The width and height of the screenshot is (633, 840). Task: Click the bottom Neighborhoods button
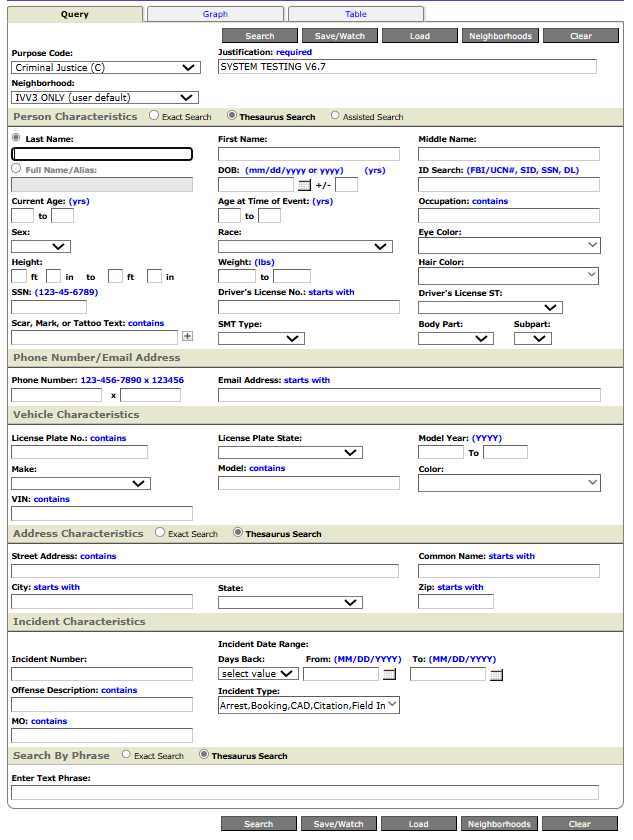[x=498, y=824]
